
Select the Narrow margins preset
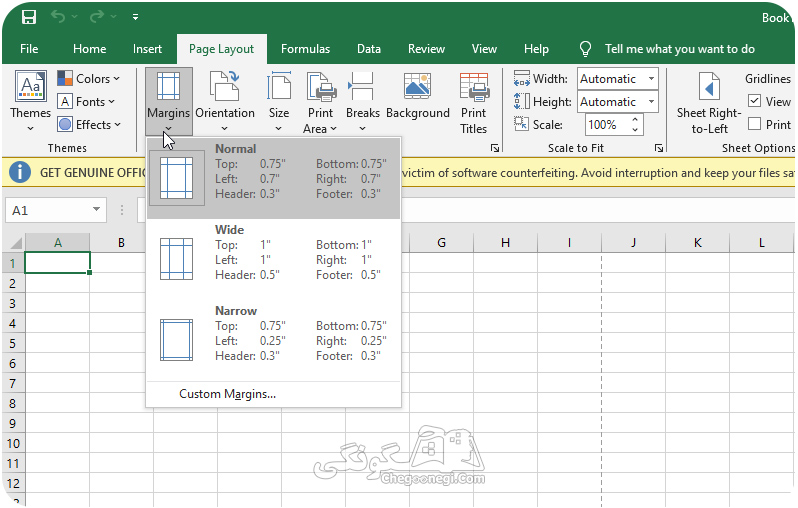click(x=273, y=340)
